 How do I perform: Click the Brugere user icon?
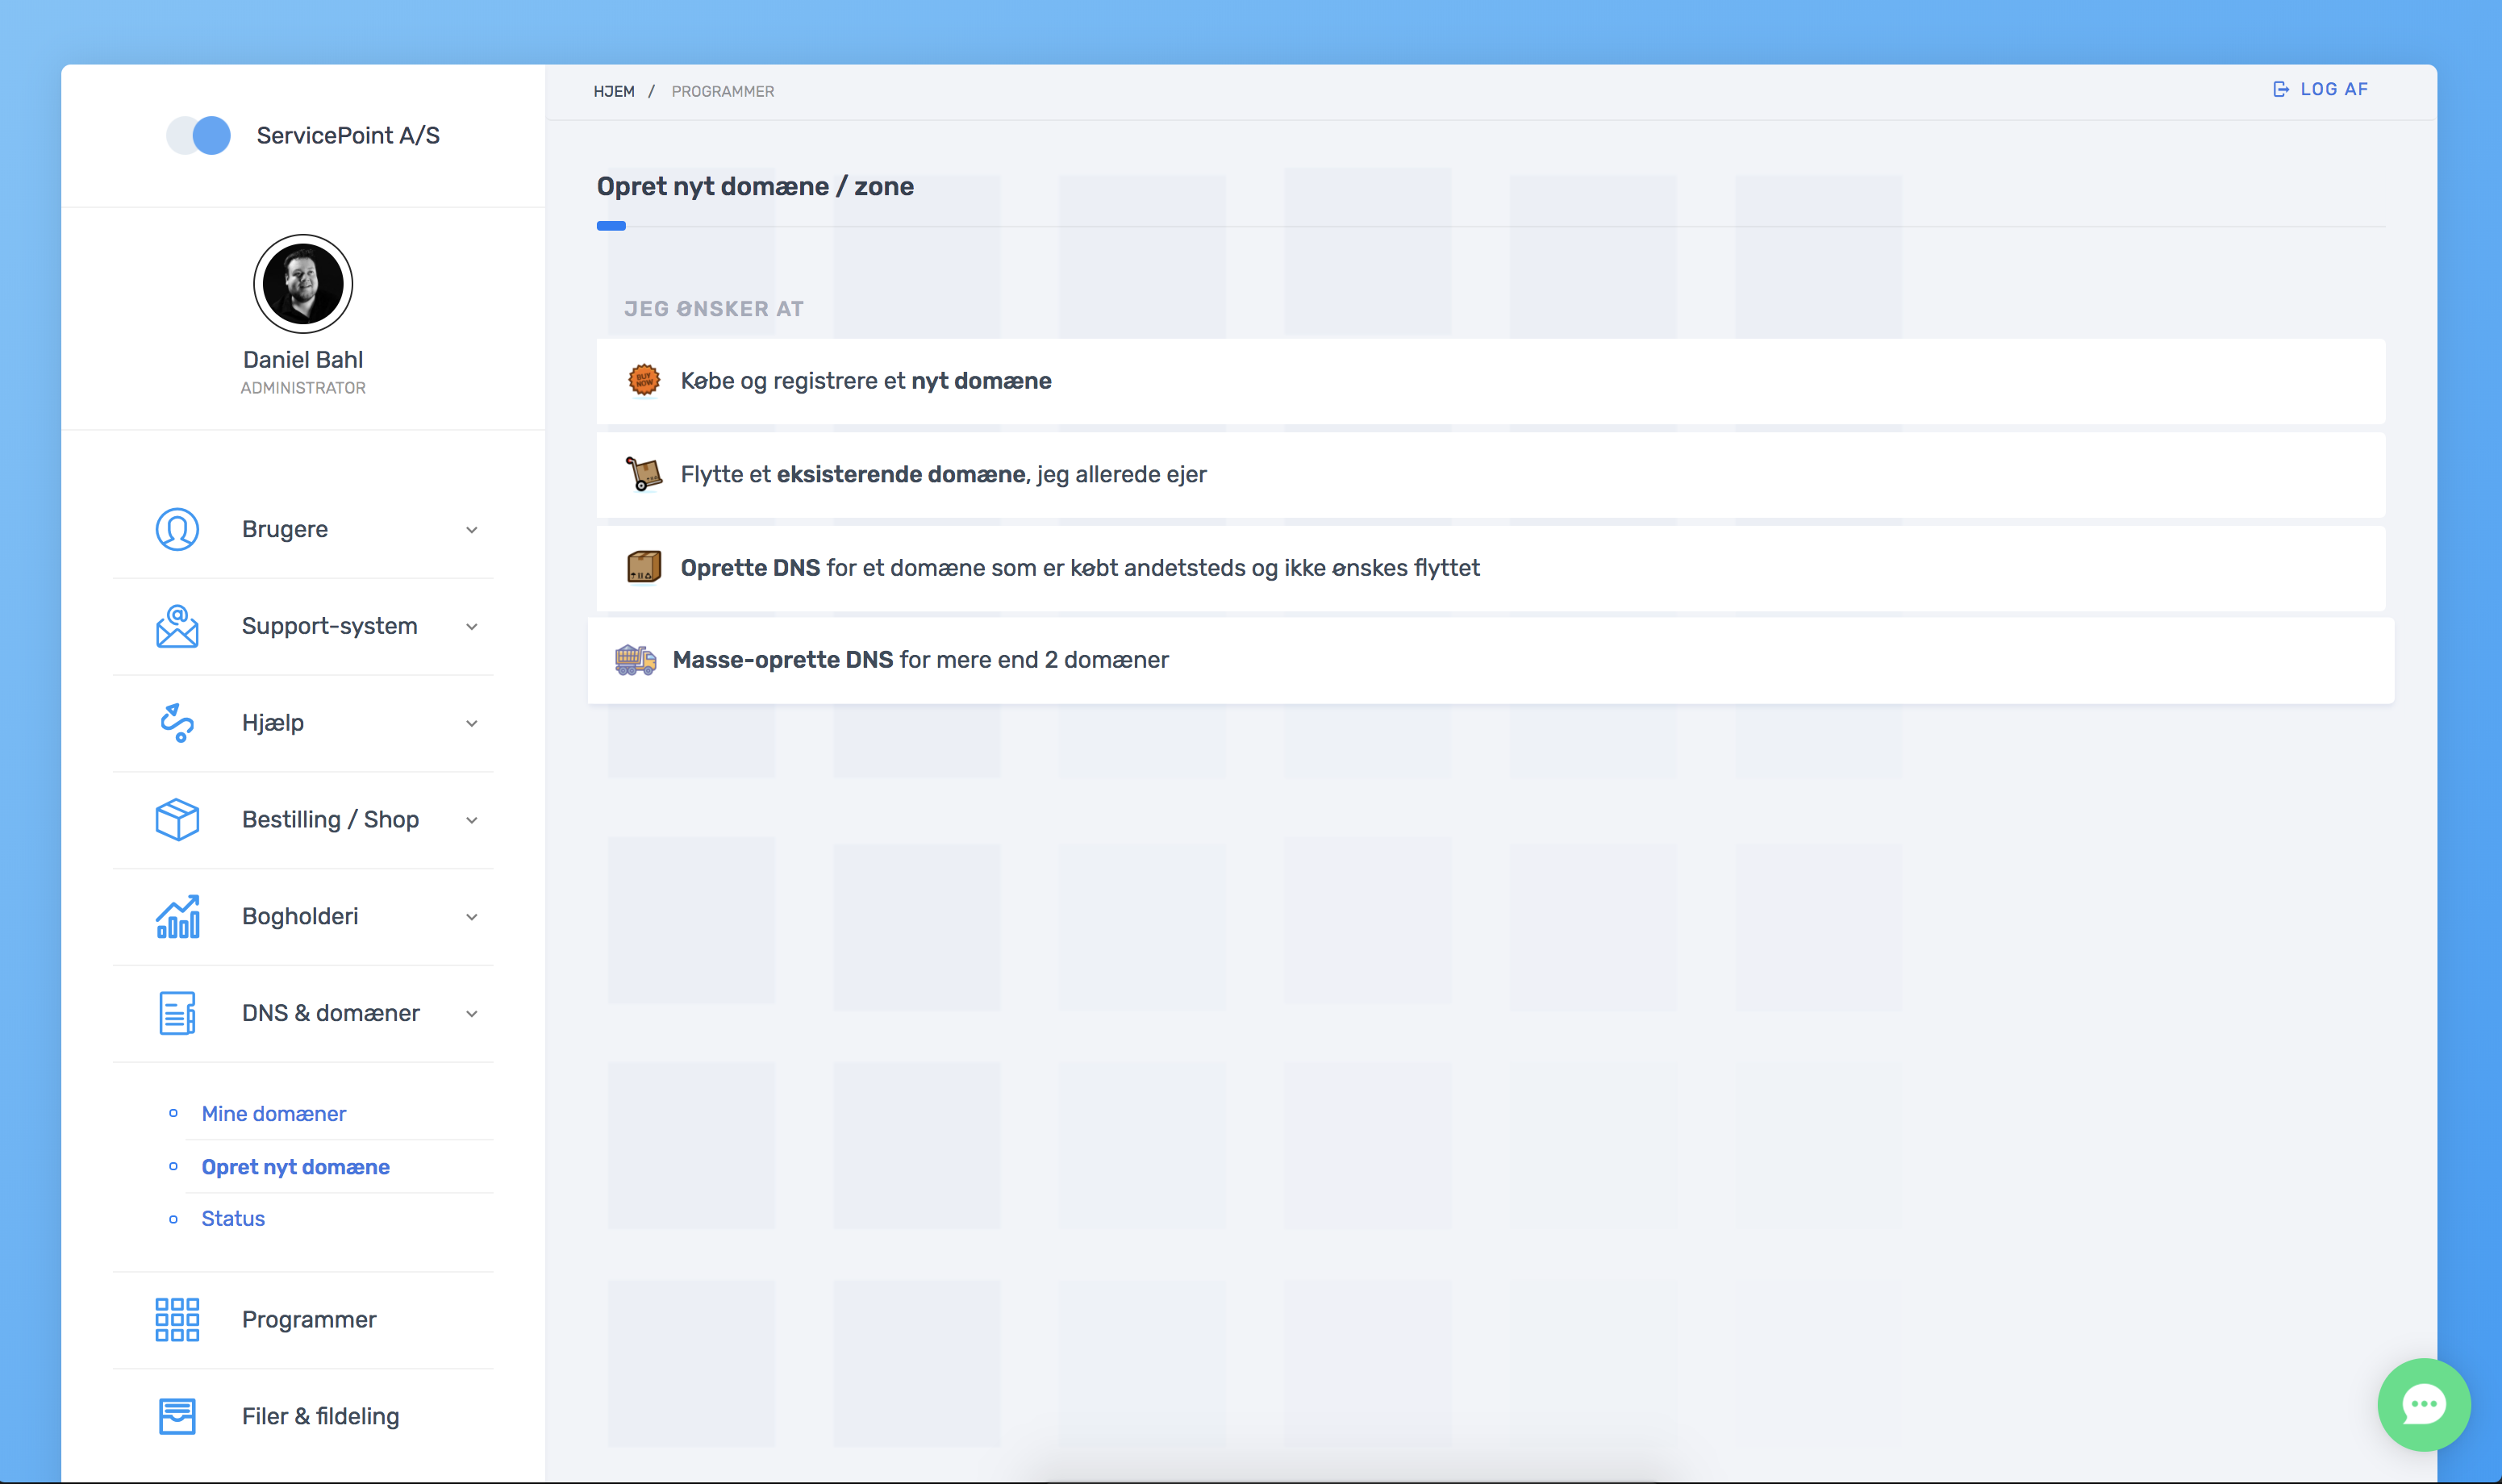point(177,529)
